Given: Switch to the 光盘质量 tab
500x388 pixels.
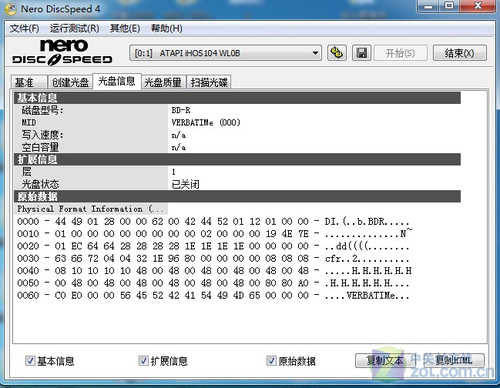Looking at the screenshot, I should point(163,82).
